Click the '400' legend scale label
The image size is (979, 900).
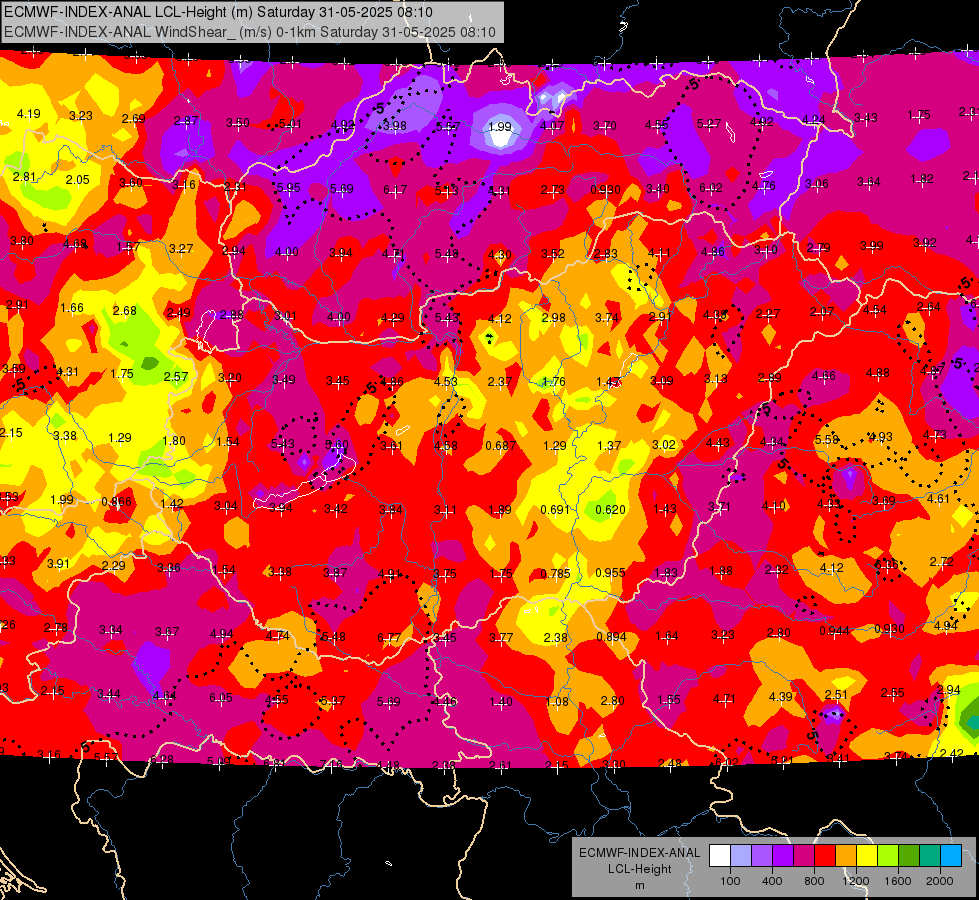[x=772, y=881]
